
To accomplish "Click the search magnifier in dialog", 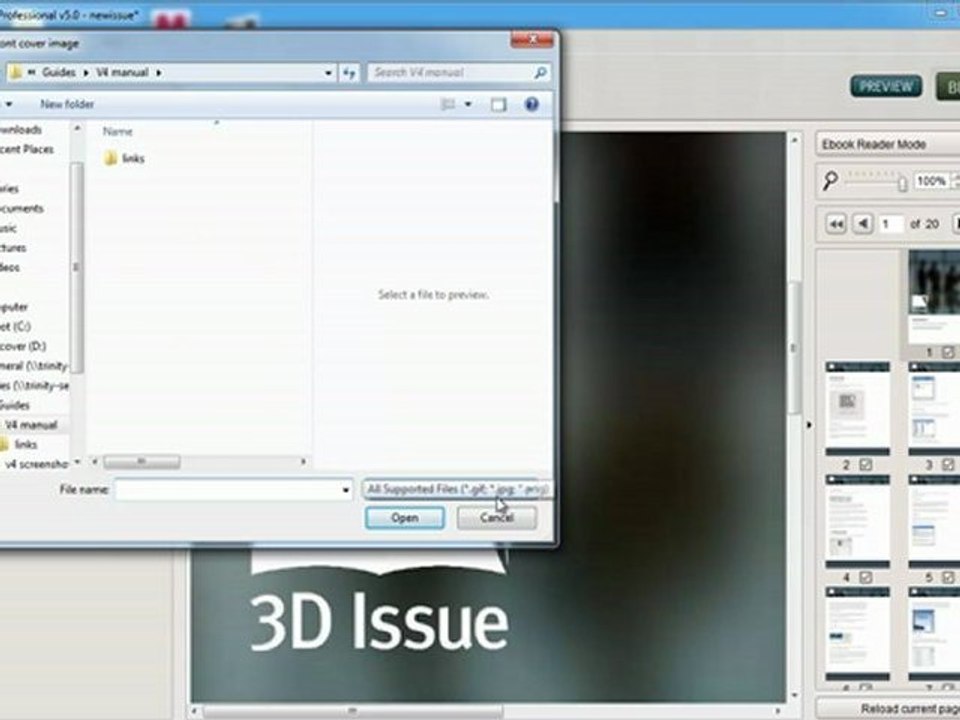I will [x=540, y=73].
